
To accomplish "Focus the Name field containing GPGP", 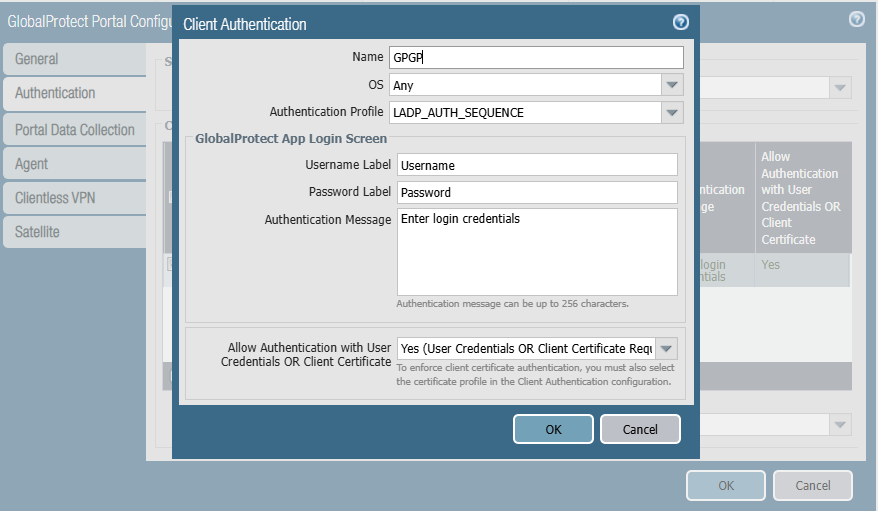I will pyautogui.click(x=536, y=58).
